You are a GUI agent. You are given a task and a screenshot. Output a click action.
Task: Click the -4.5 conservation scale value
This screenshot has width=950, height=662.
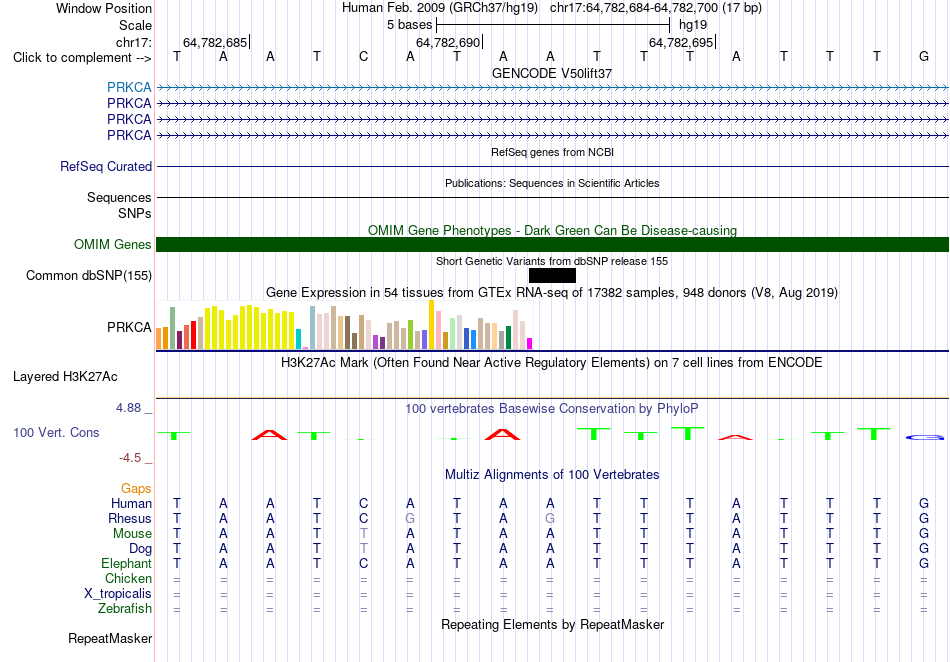[130, 458]
